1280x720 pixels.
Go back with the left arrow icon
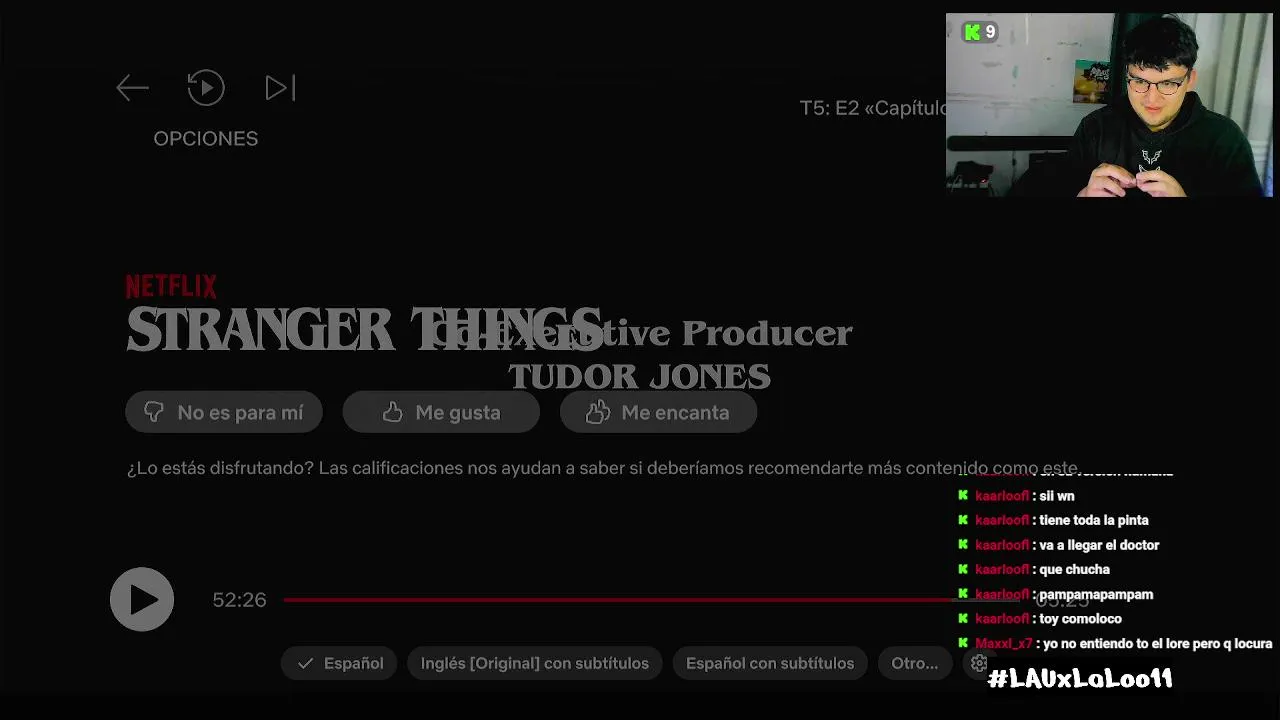coord(132,88)
